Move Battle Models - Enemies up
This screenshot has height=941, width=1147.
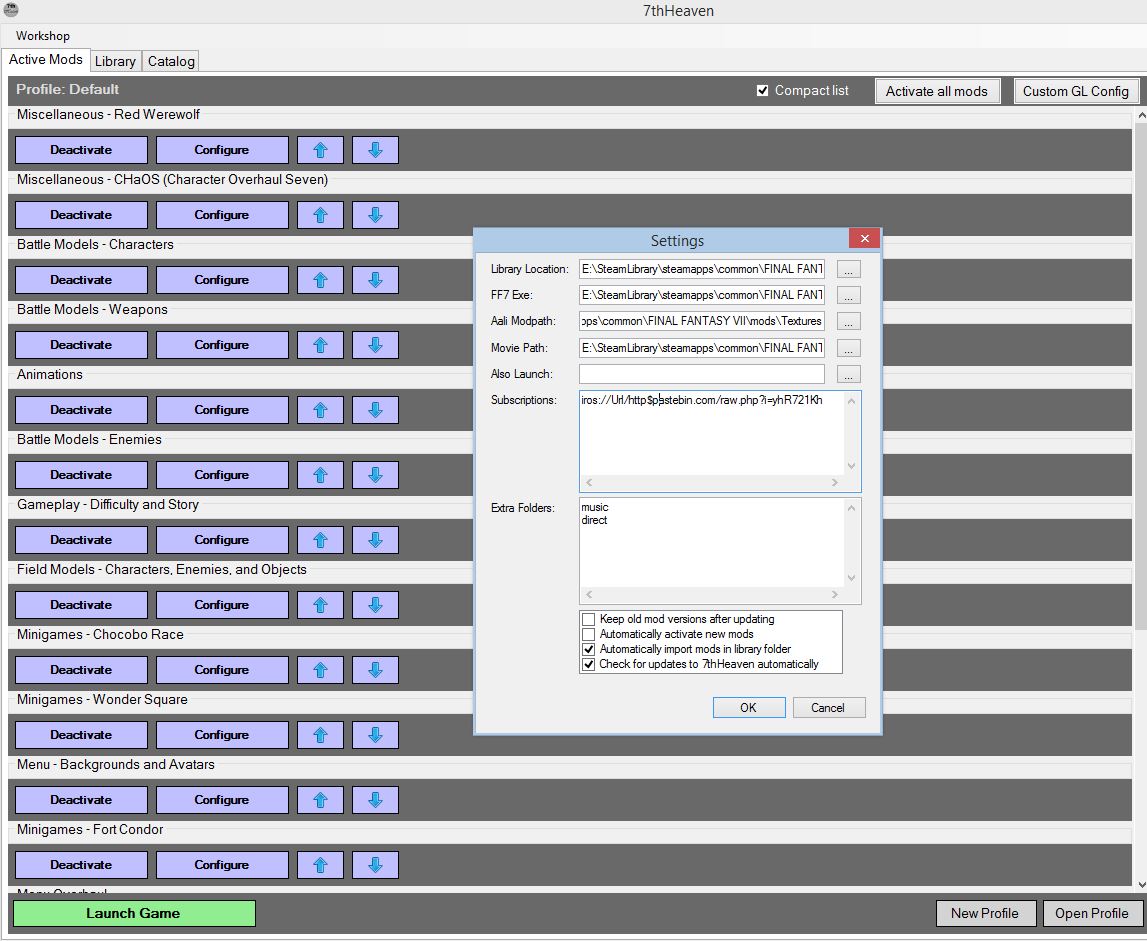pyautogui.click(x=320, y=475)
